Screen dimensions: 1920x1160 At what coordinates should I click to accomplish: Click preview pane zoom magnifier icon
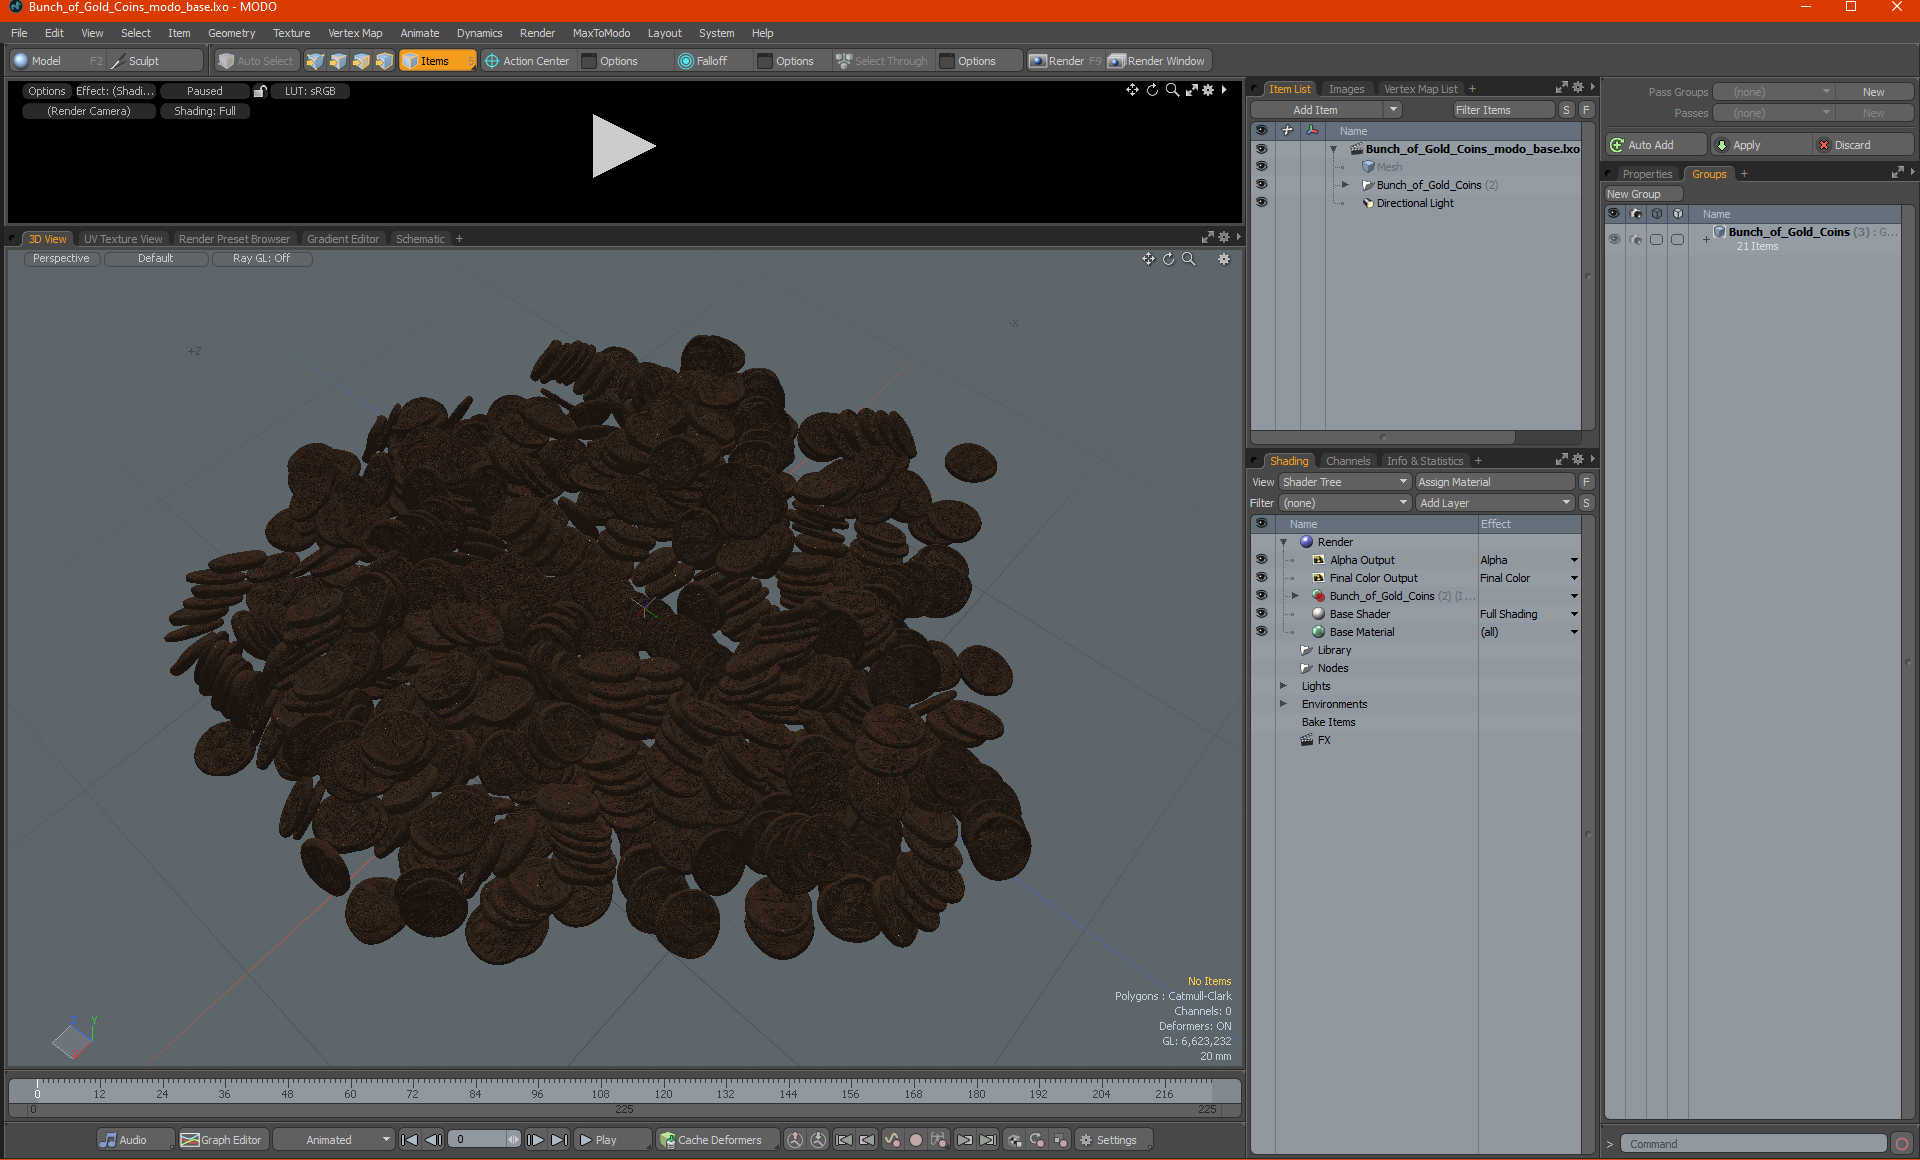point(1172,90)
